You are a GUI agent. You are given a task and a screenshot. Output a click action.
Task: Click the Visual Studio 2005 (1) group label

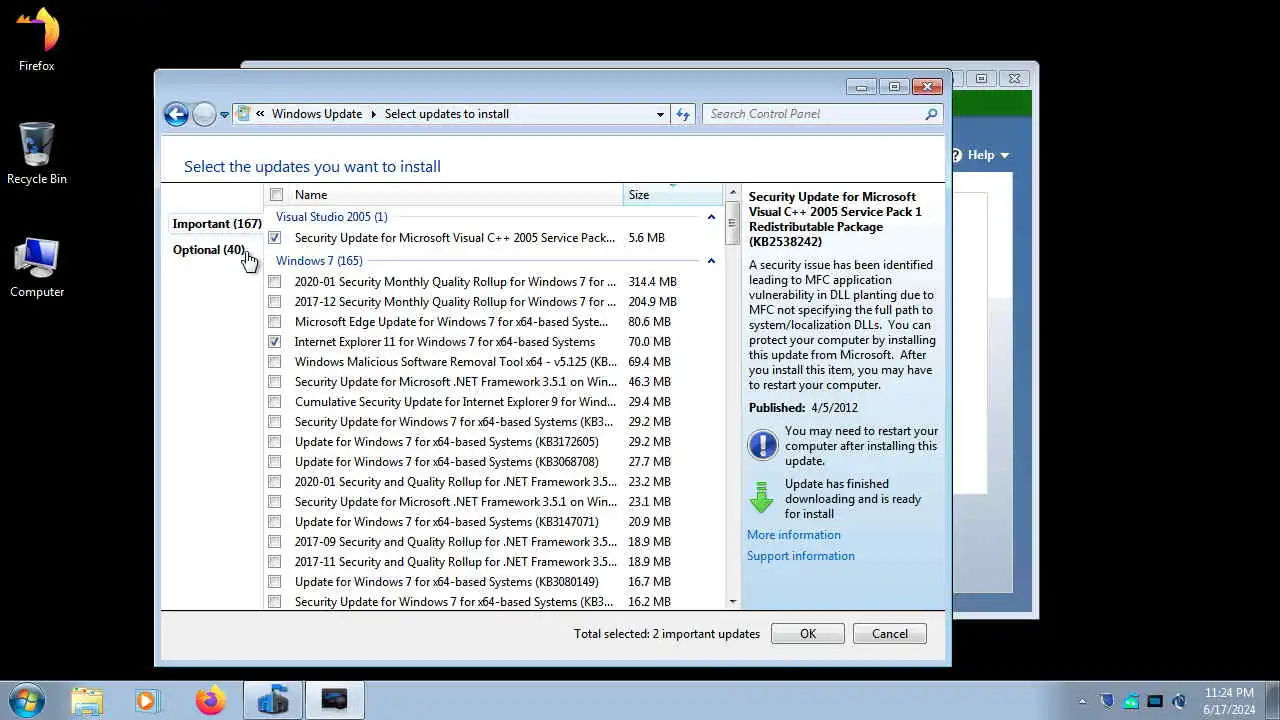click(332, 217)
